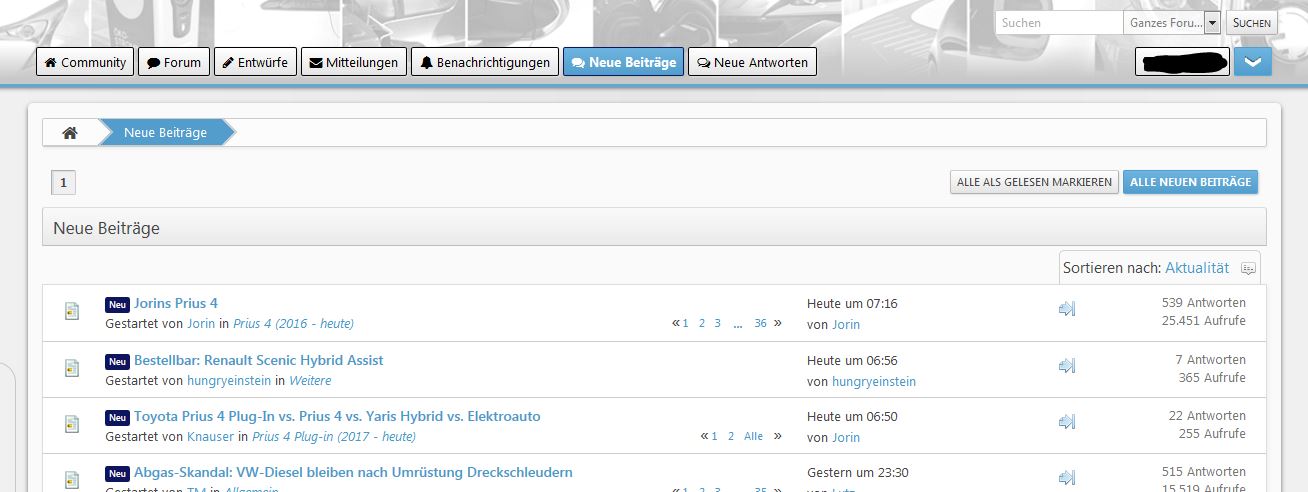Open Knauser user profile link

click(x=210, y=437)
